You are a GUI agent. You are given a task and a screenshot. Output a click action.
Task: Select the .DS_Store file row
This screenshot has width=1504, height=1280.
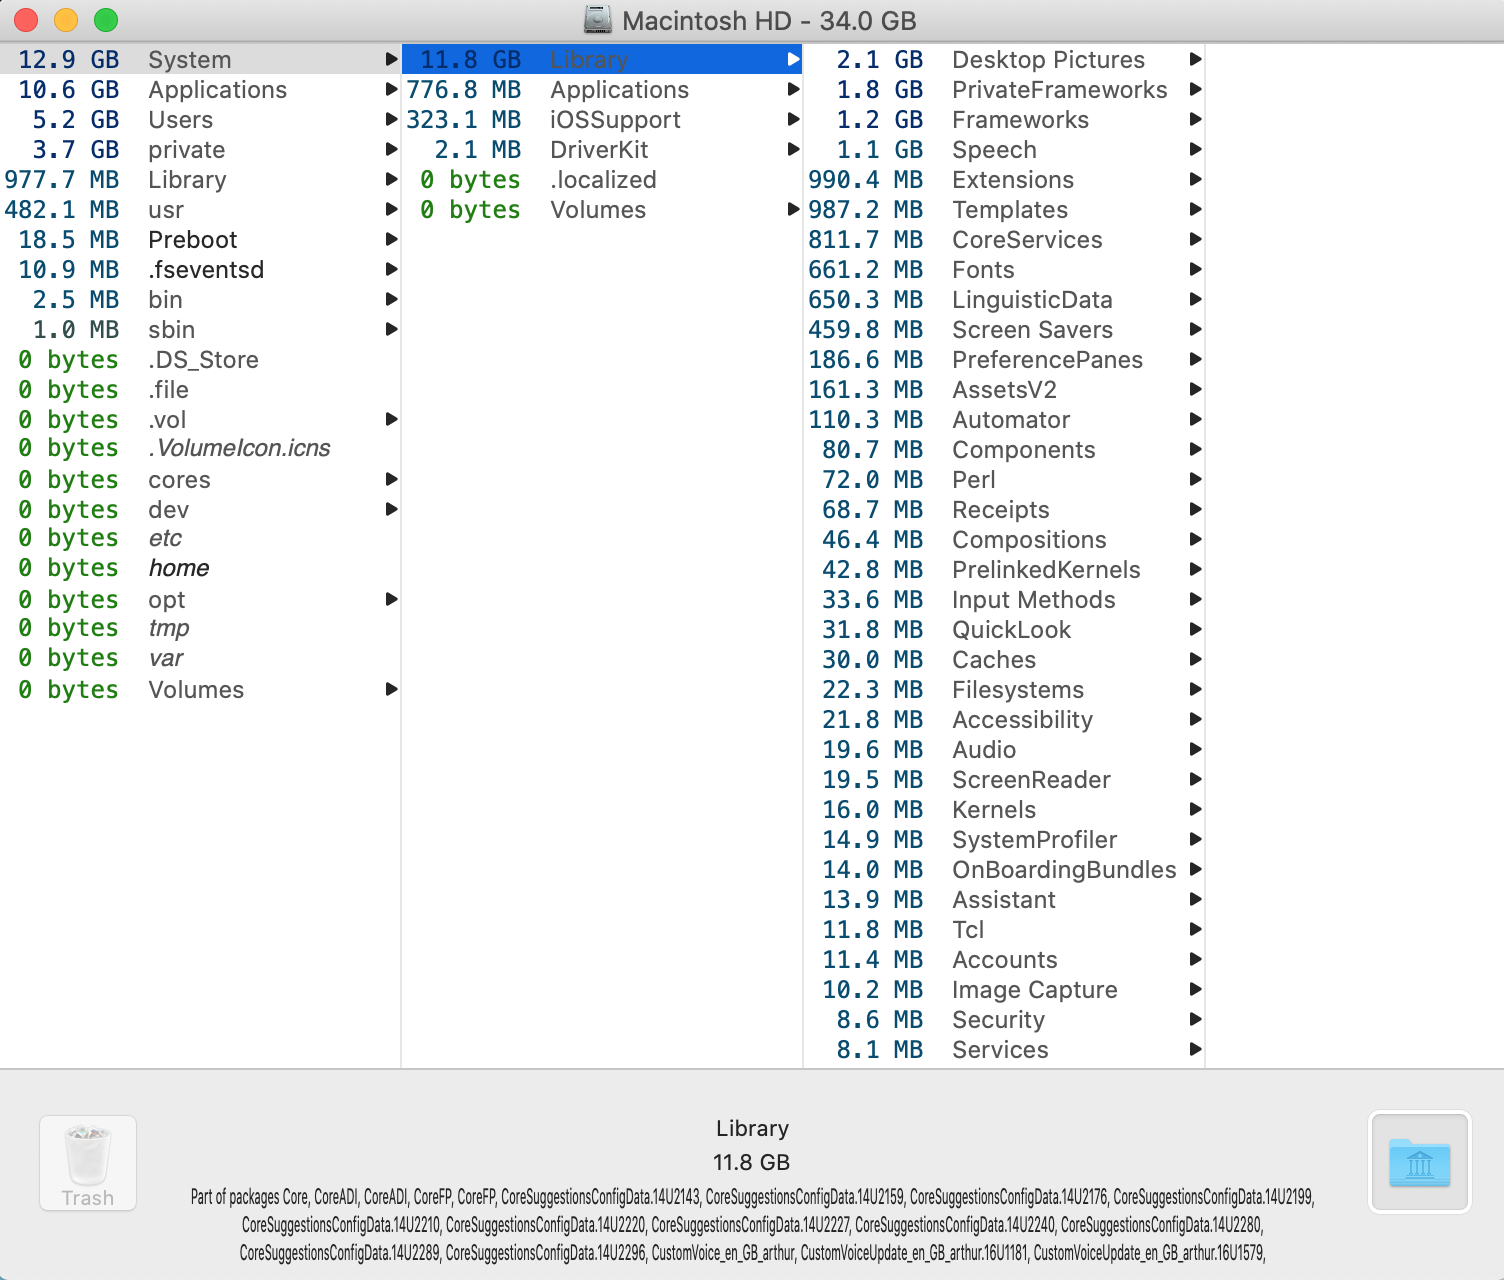point(200,360)
